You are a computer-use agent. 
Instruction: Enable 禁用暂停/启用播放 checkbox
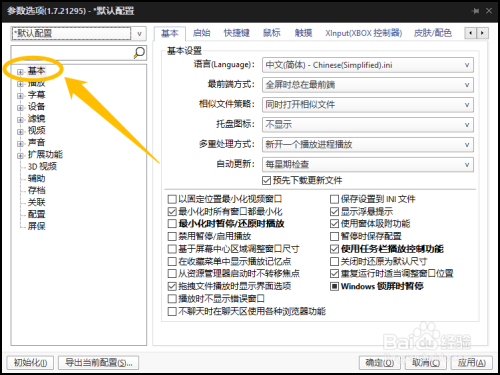pyautogui.click(x=172, y=236)
